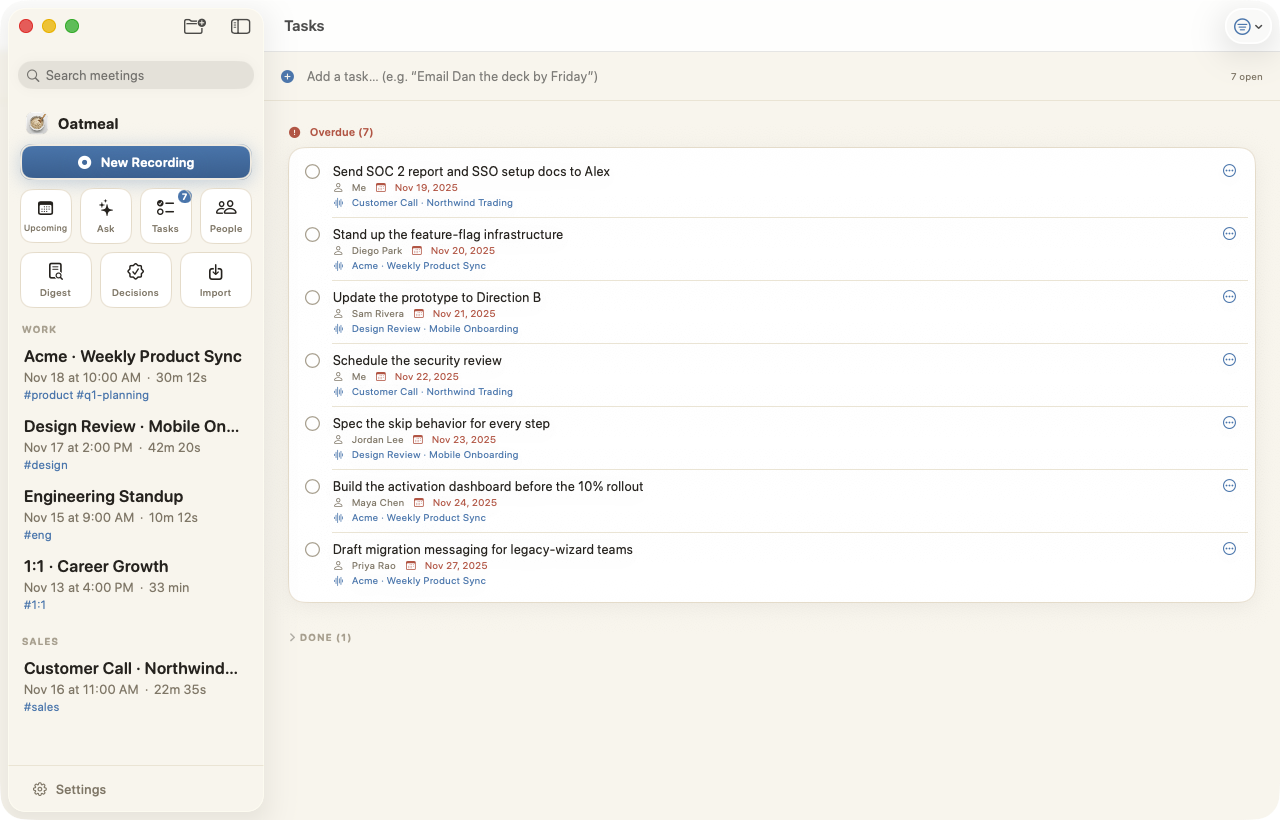
Task: Follow Design Review link under Spec the skip behavior
Action: pos(435,455)
